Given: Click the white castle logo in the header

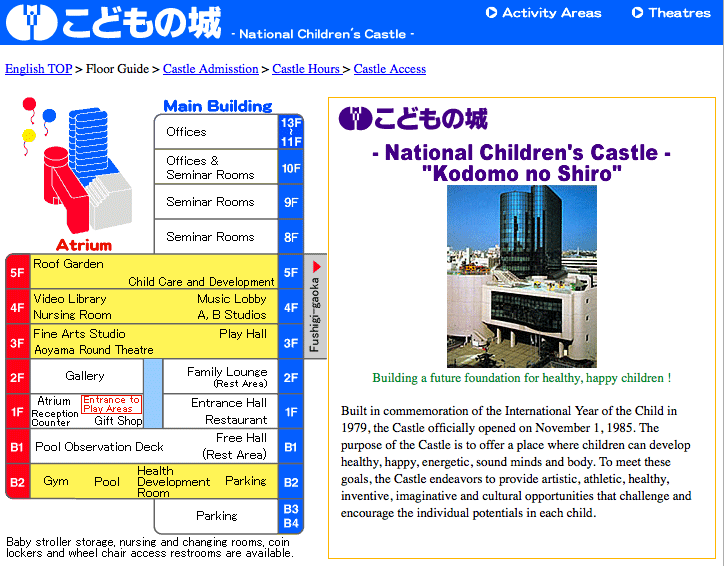Looking at the screenshot, I should 31,22.
